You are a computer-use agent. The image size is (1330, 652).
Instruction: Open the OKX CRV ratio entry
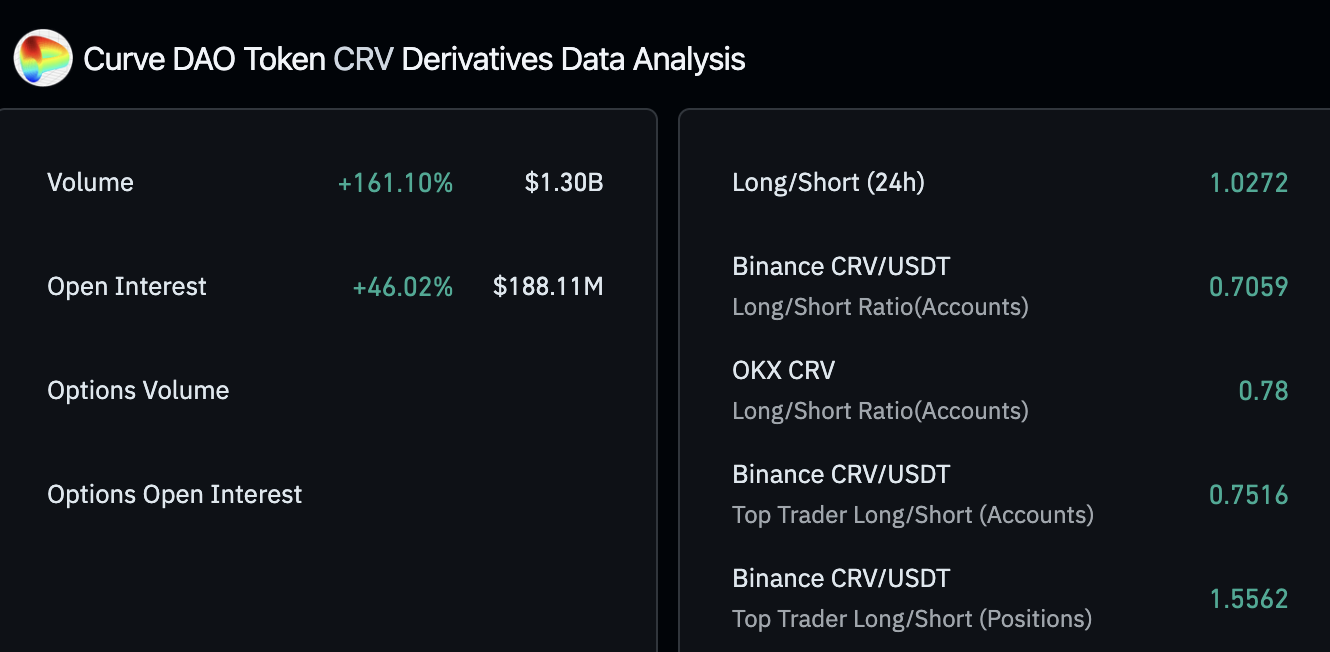click(880, 390)
